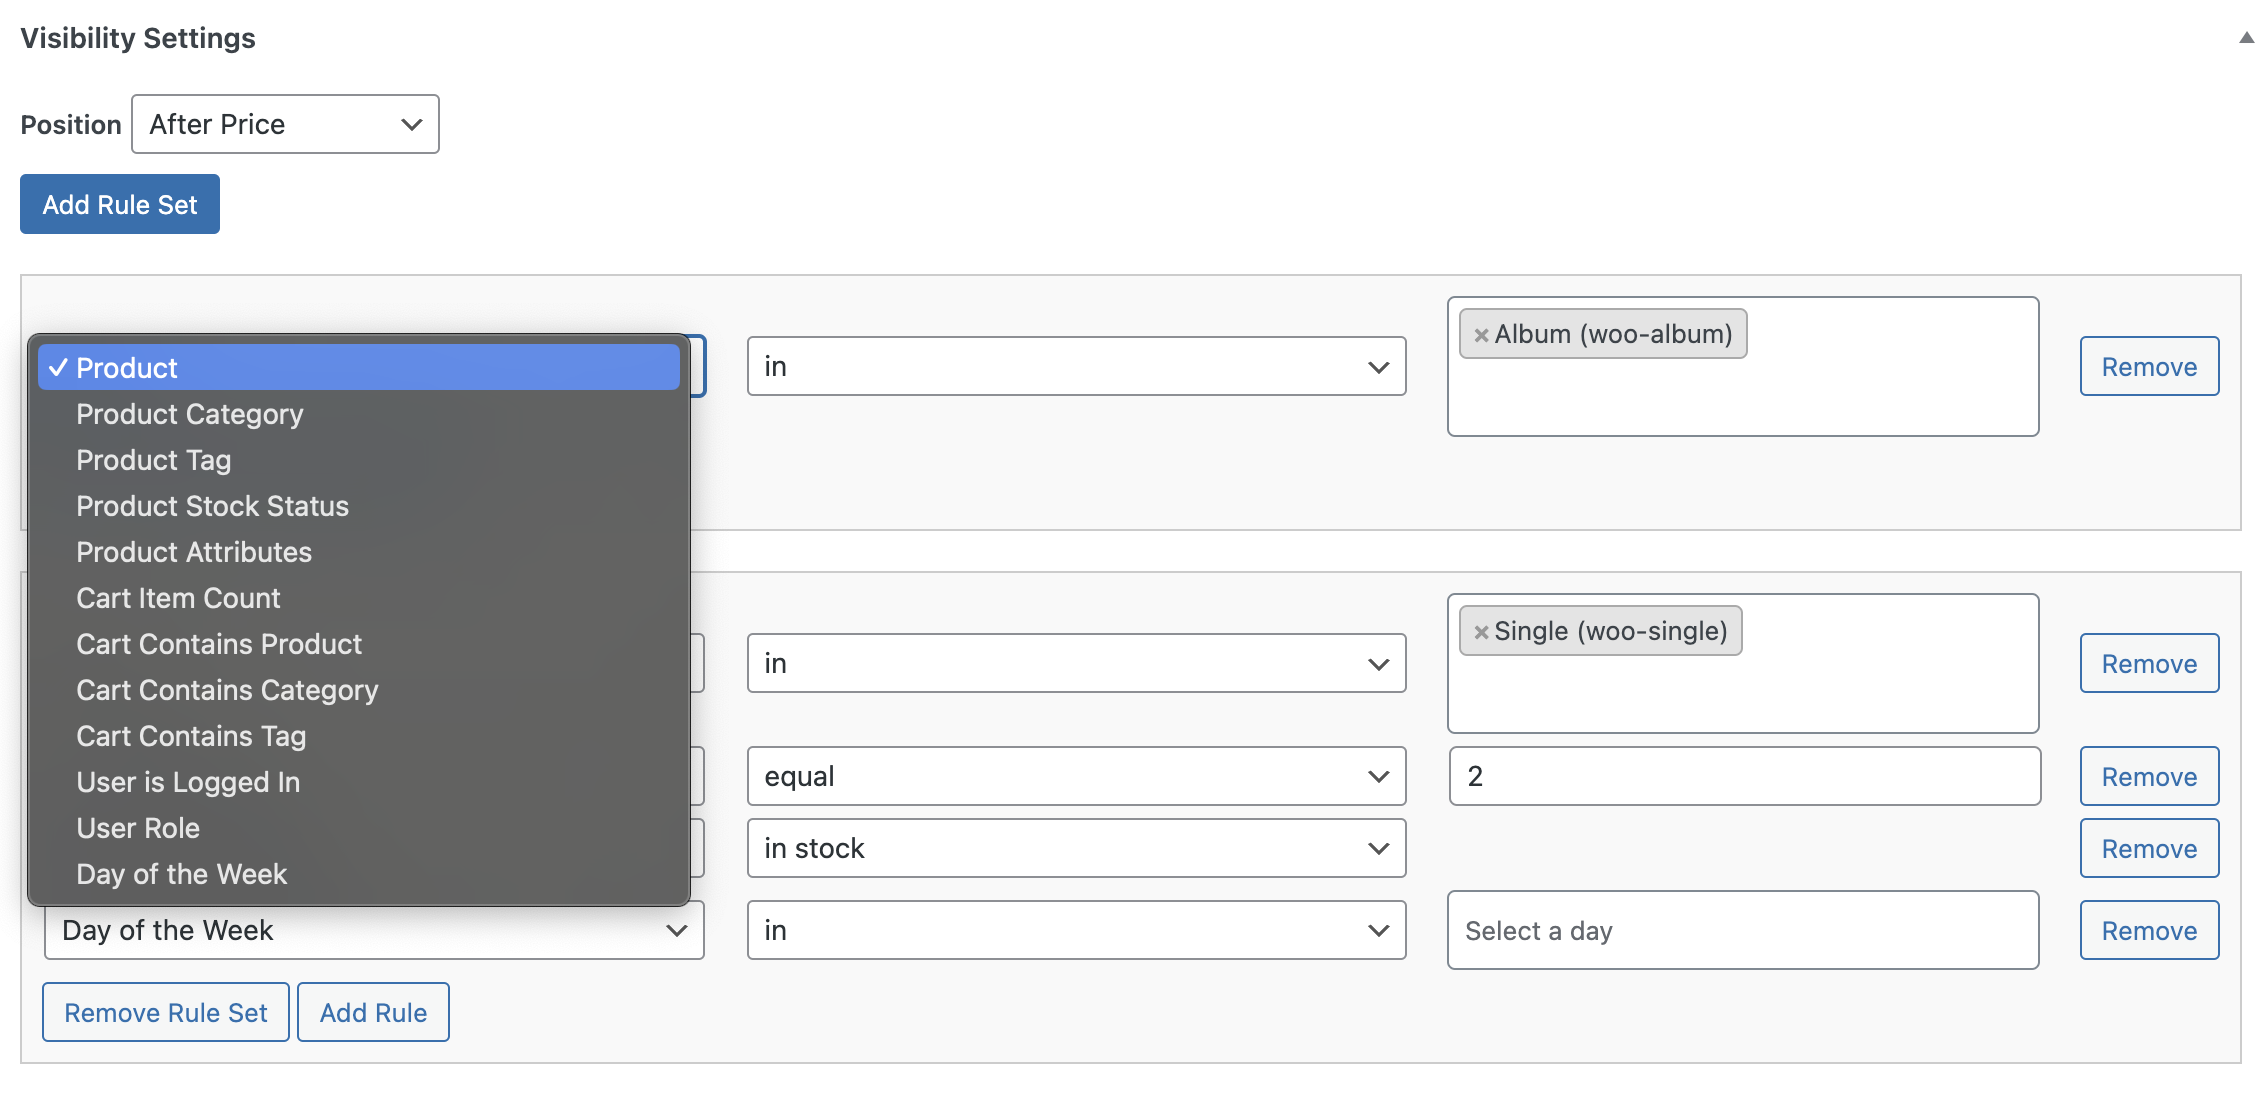Open the "in" dropdown beside Single tag
This screenshot has width=2268, height=1110.
tap(1075, 663)
